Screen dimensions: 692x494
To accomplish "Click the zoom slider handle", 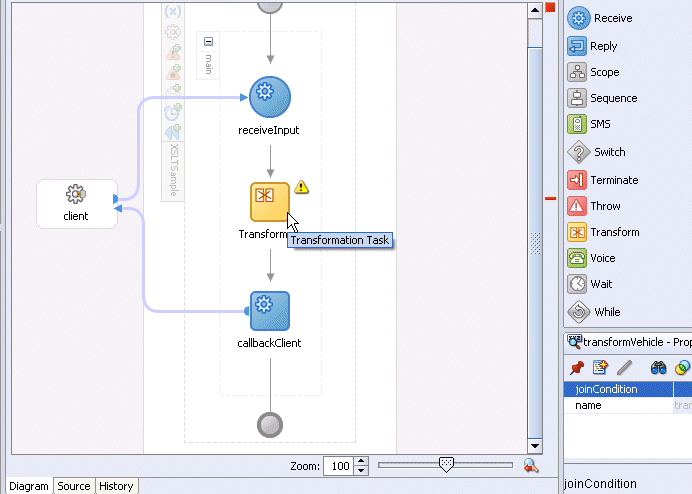I will (446, 464).
